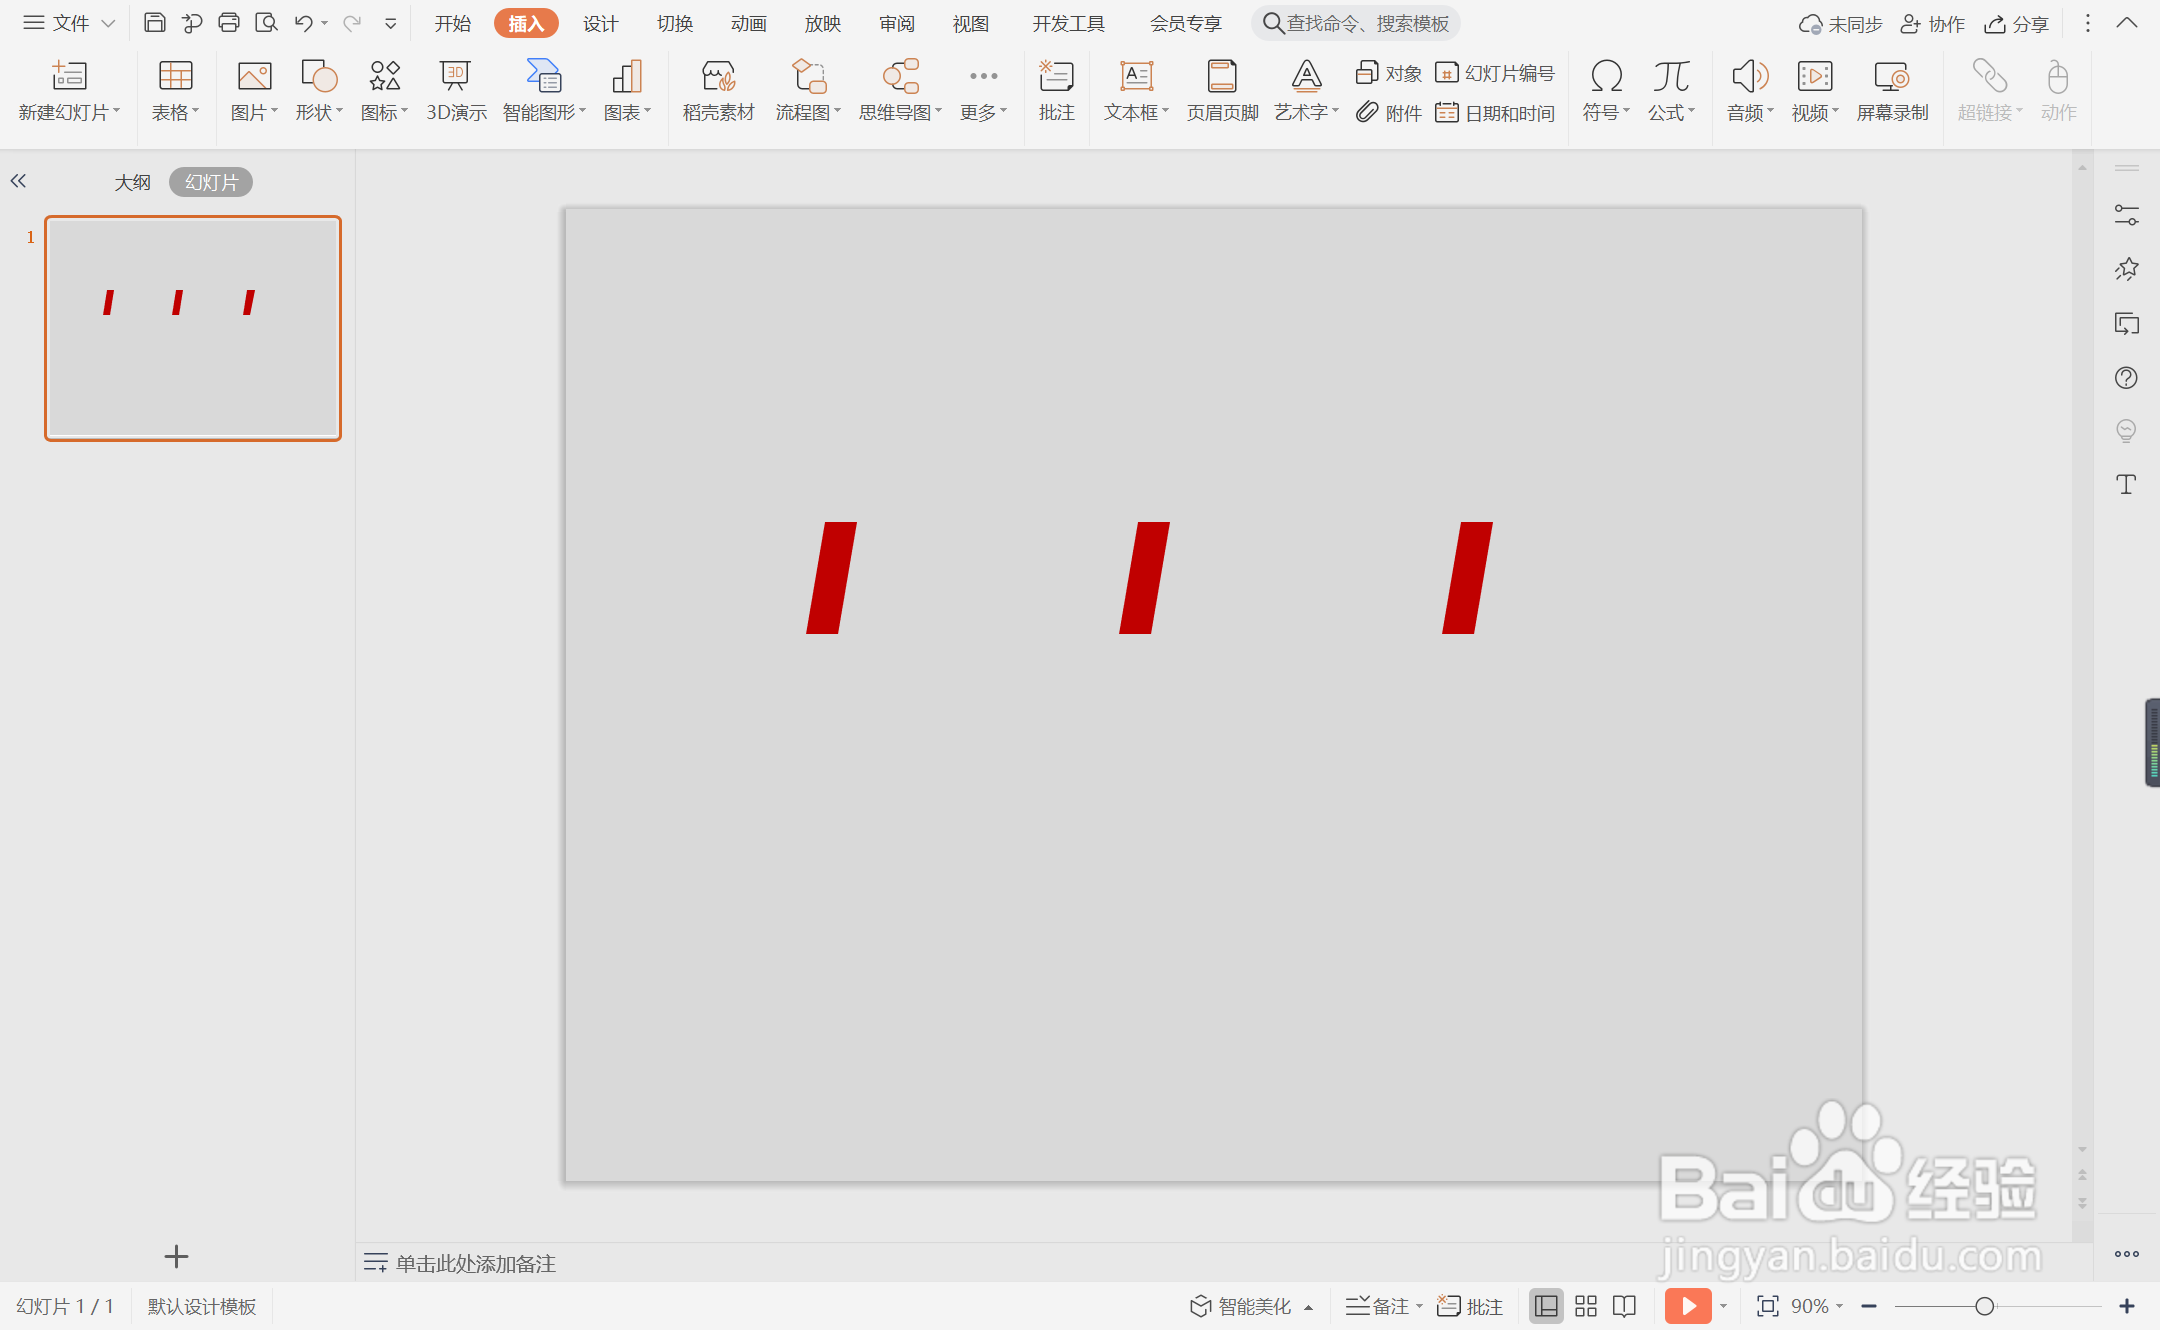2160x1330 pixels.
Task: Insert a Symbol (符号)
Action: [1606, 90]
